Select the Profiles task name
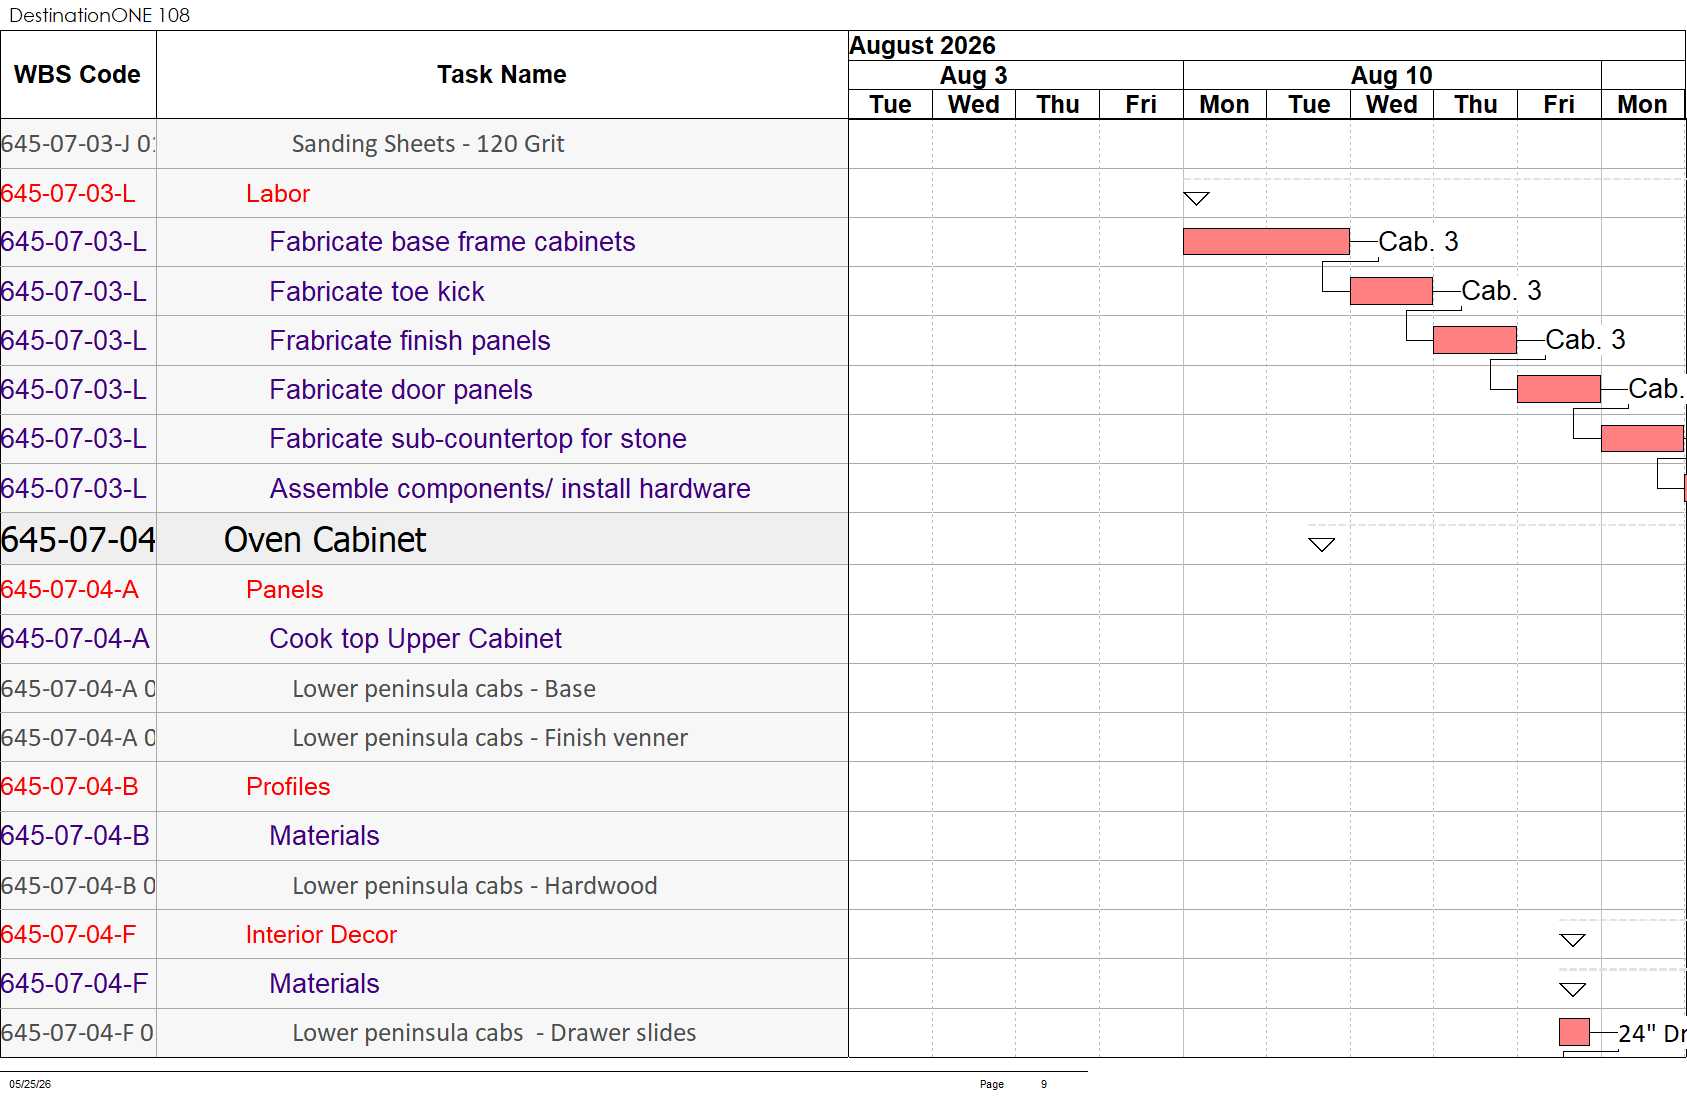This screenshot has height=1097, width=1687. pyautogui.click(x=288, y=786)
